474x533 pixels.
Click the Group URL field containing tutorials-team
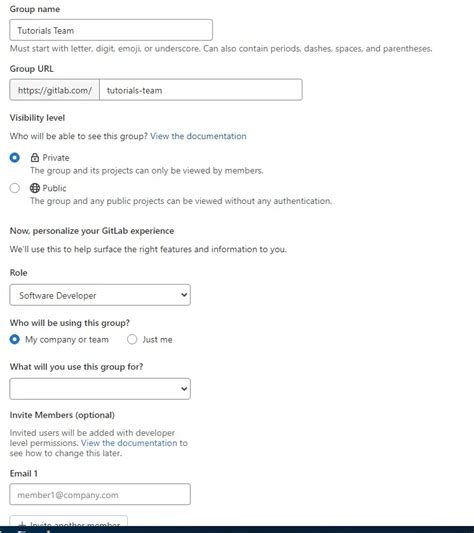tap(201, 90)
